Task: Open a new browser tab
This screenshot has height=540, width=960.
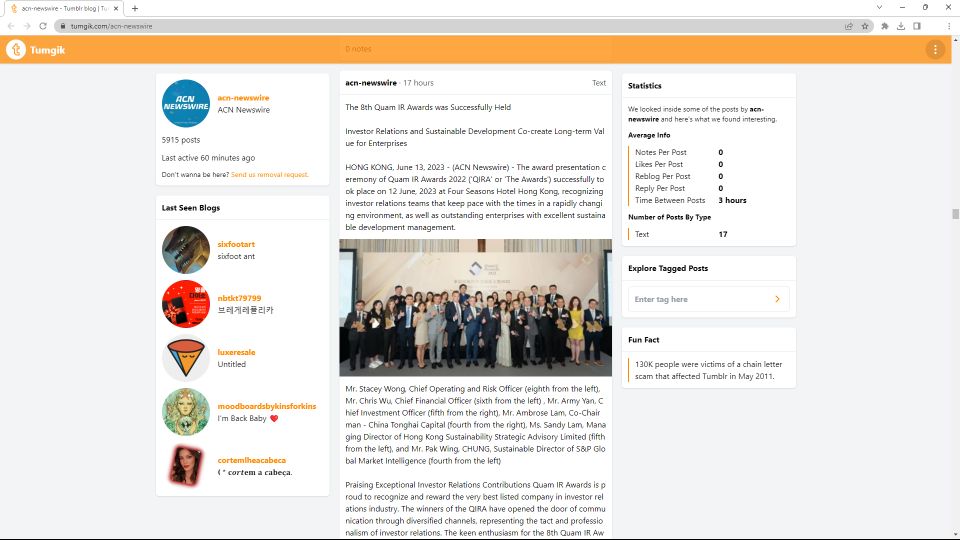Action: pyautogui.click(x=135, y=9)
